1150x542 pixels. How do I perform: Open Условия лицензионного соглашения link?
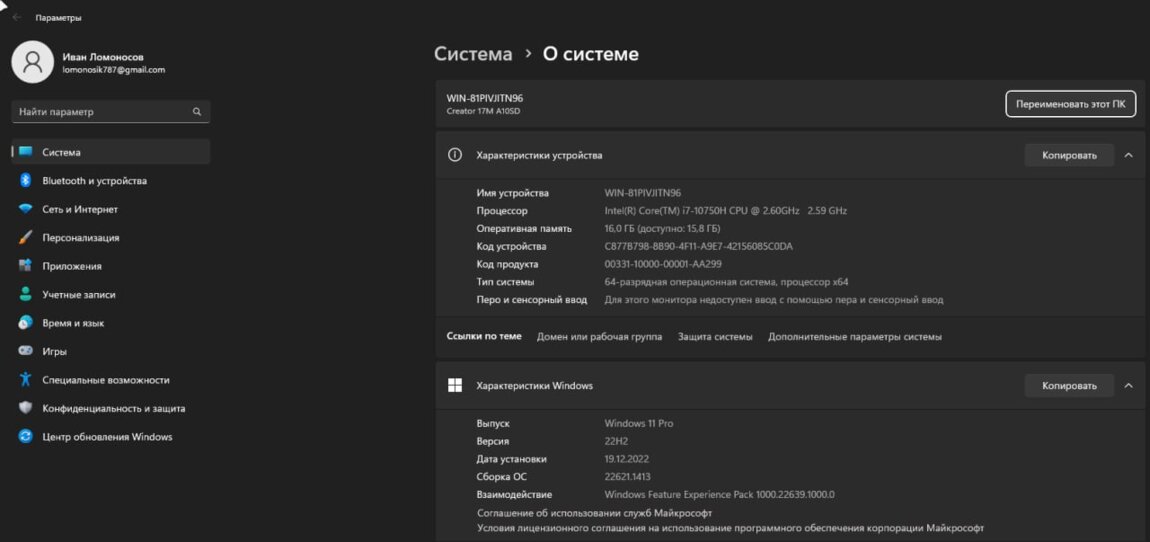point(730,527)
